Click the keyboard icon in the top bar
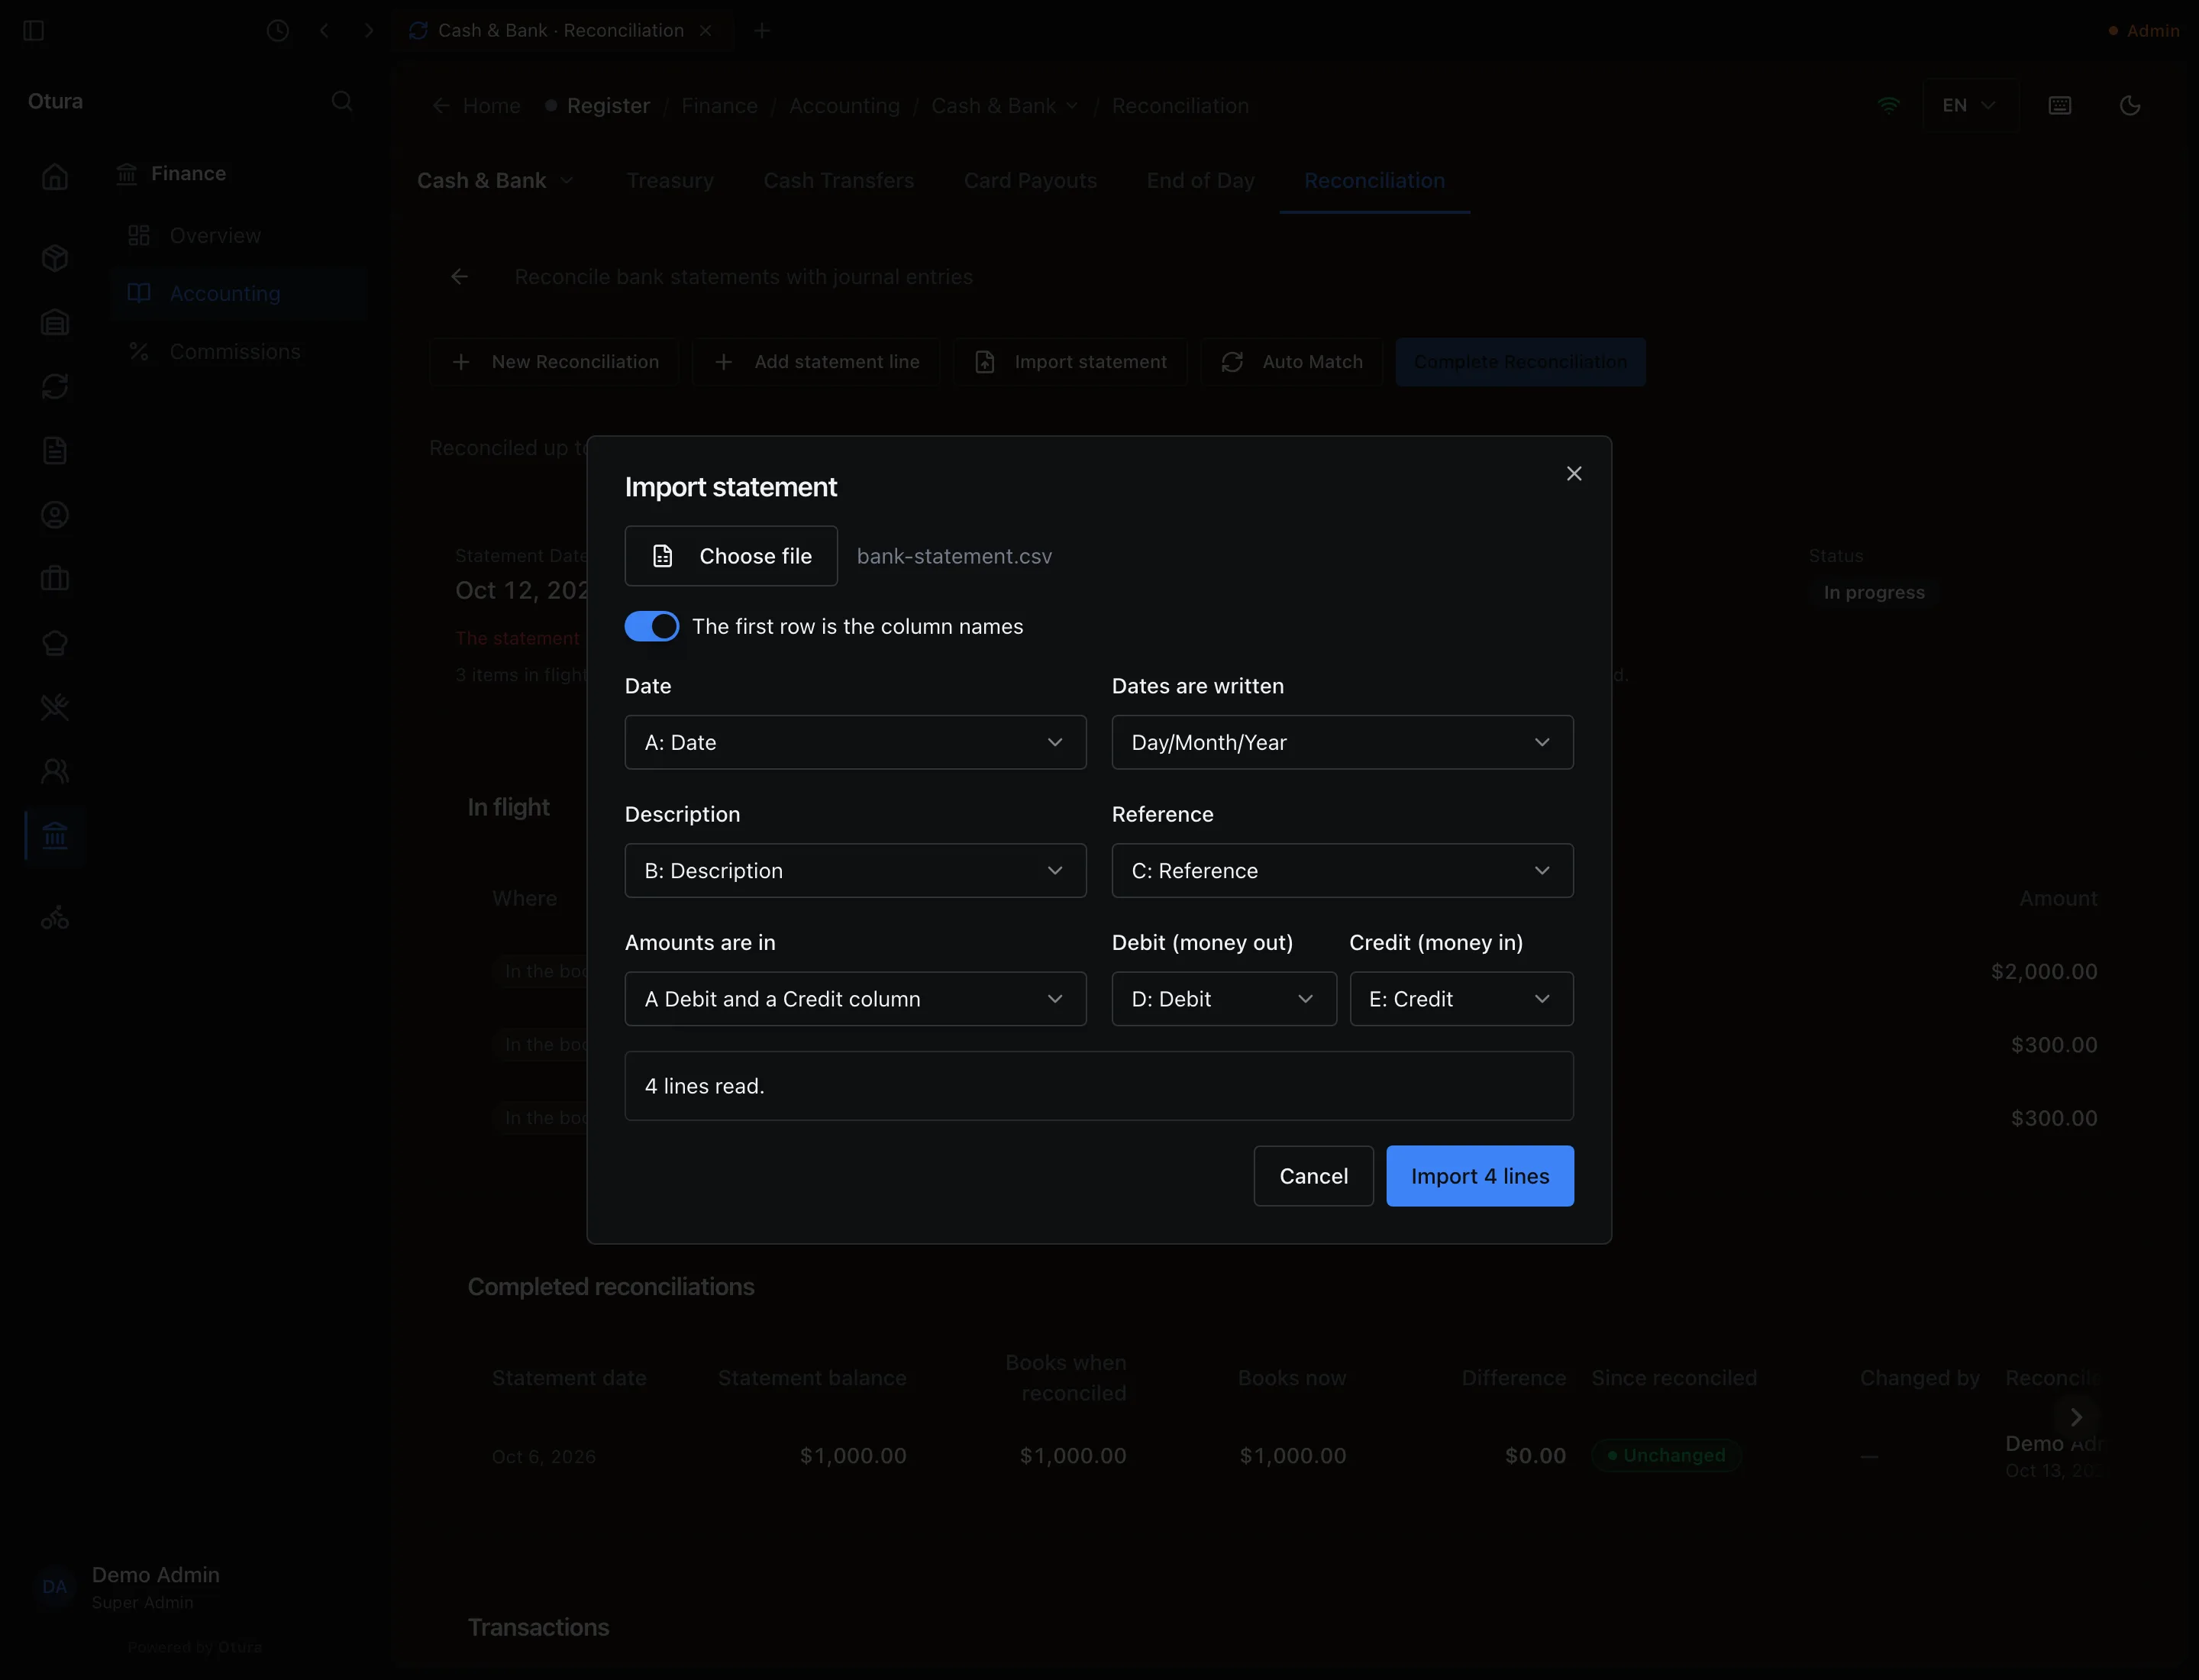 [2059, 105]
